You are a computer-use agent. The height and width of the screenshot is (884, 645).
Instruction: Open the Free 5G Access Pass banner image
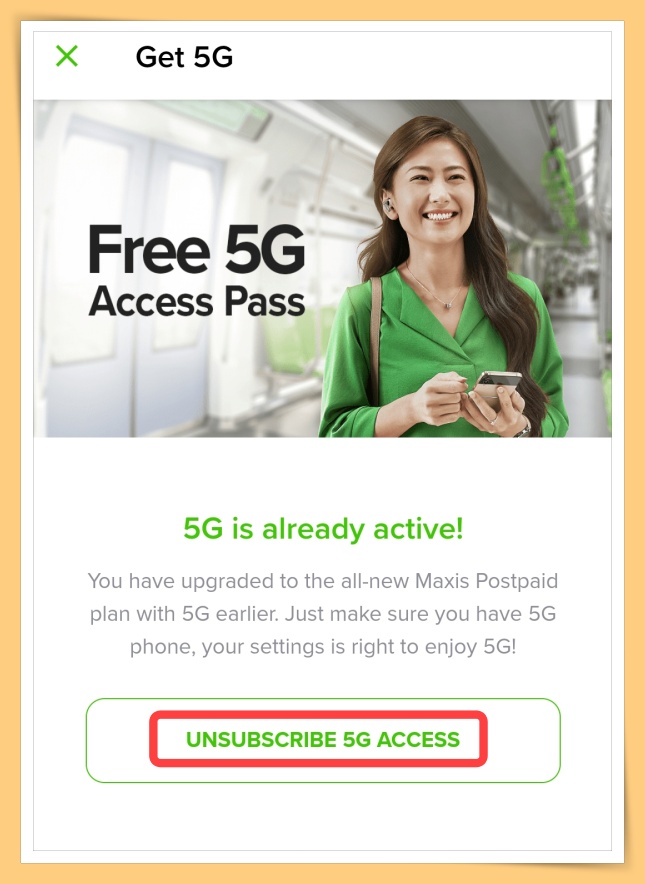(x=322, y=268)
